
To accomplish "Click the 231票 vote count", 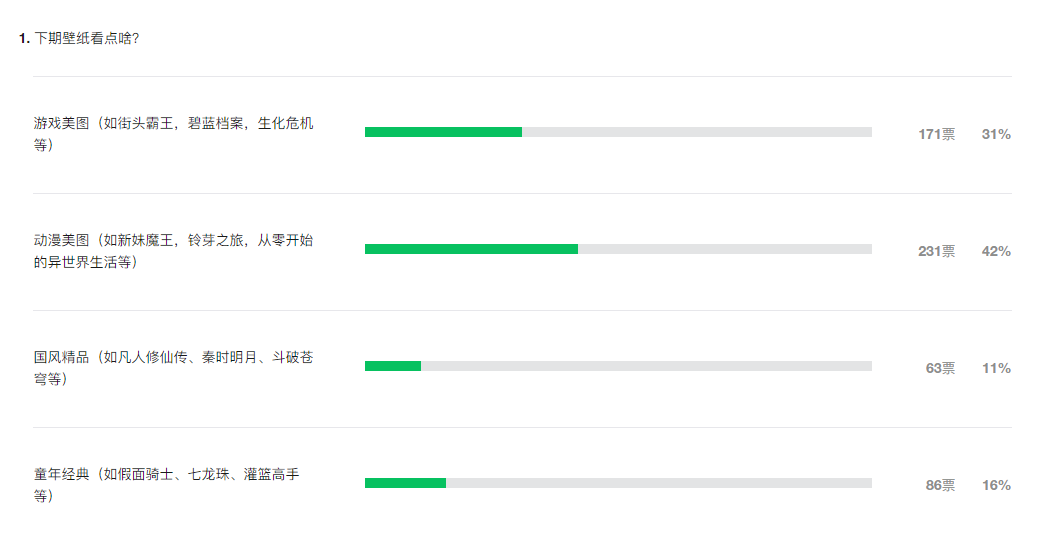I will click(936, 251).
